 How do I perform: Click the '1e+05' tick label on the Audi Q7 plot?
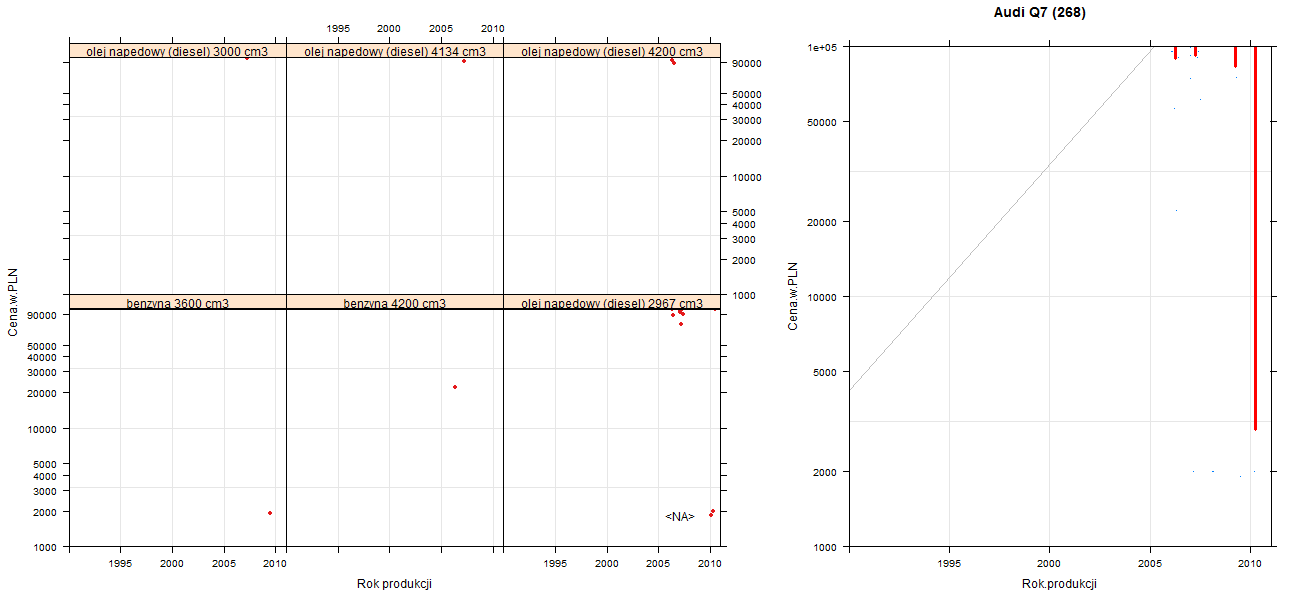[x=824, y=47]
